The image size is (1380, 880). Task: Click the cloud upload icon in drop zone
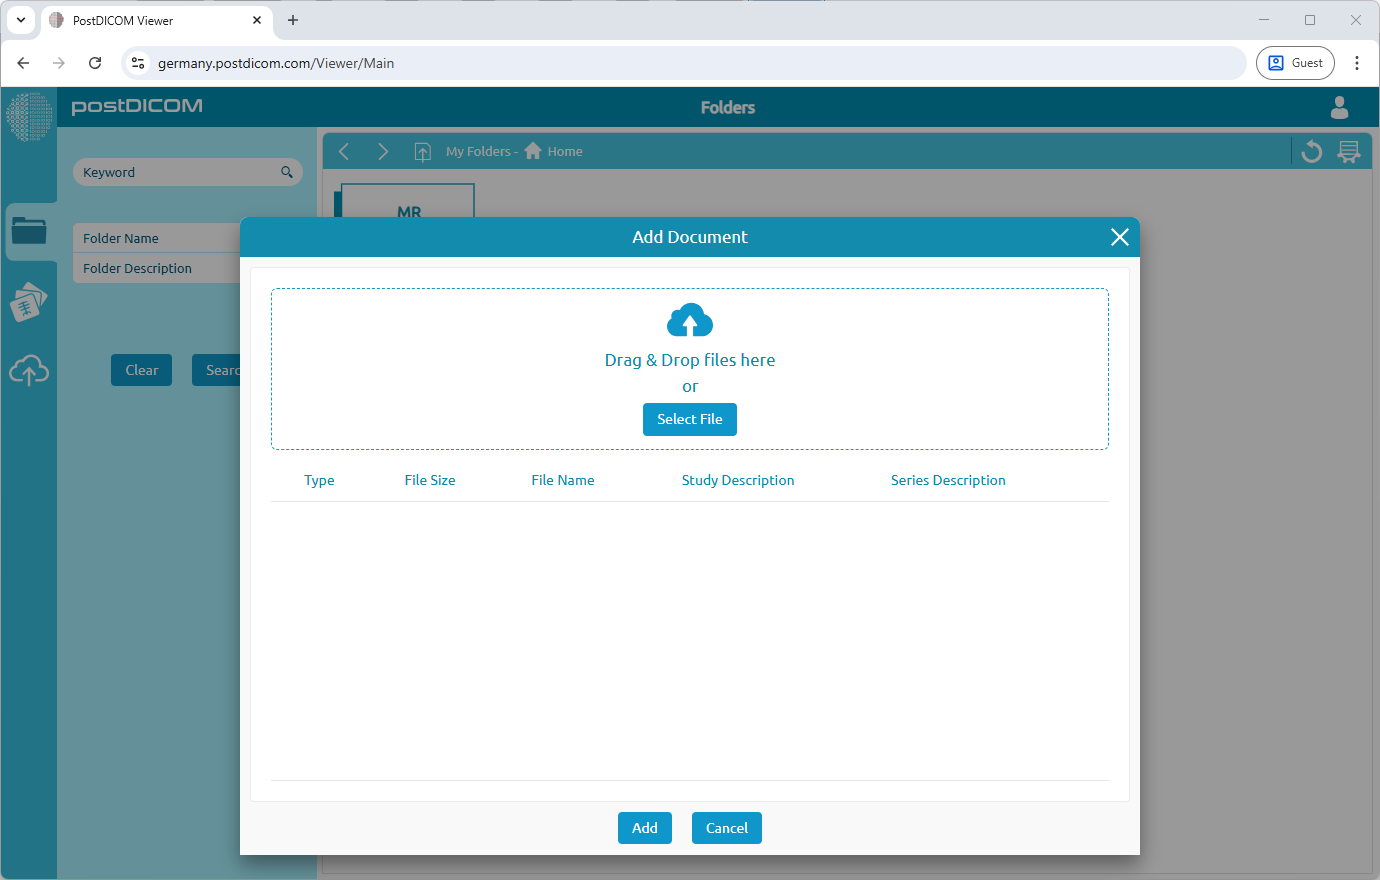coord(689,321)
